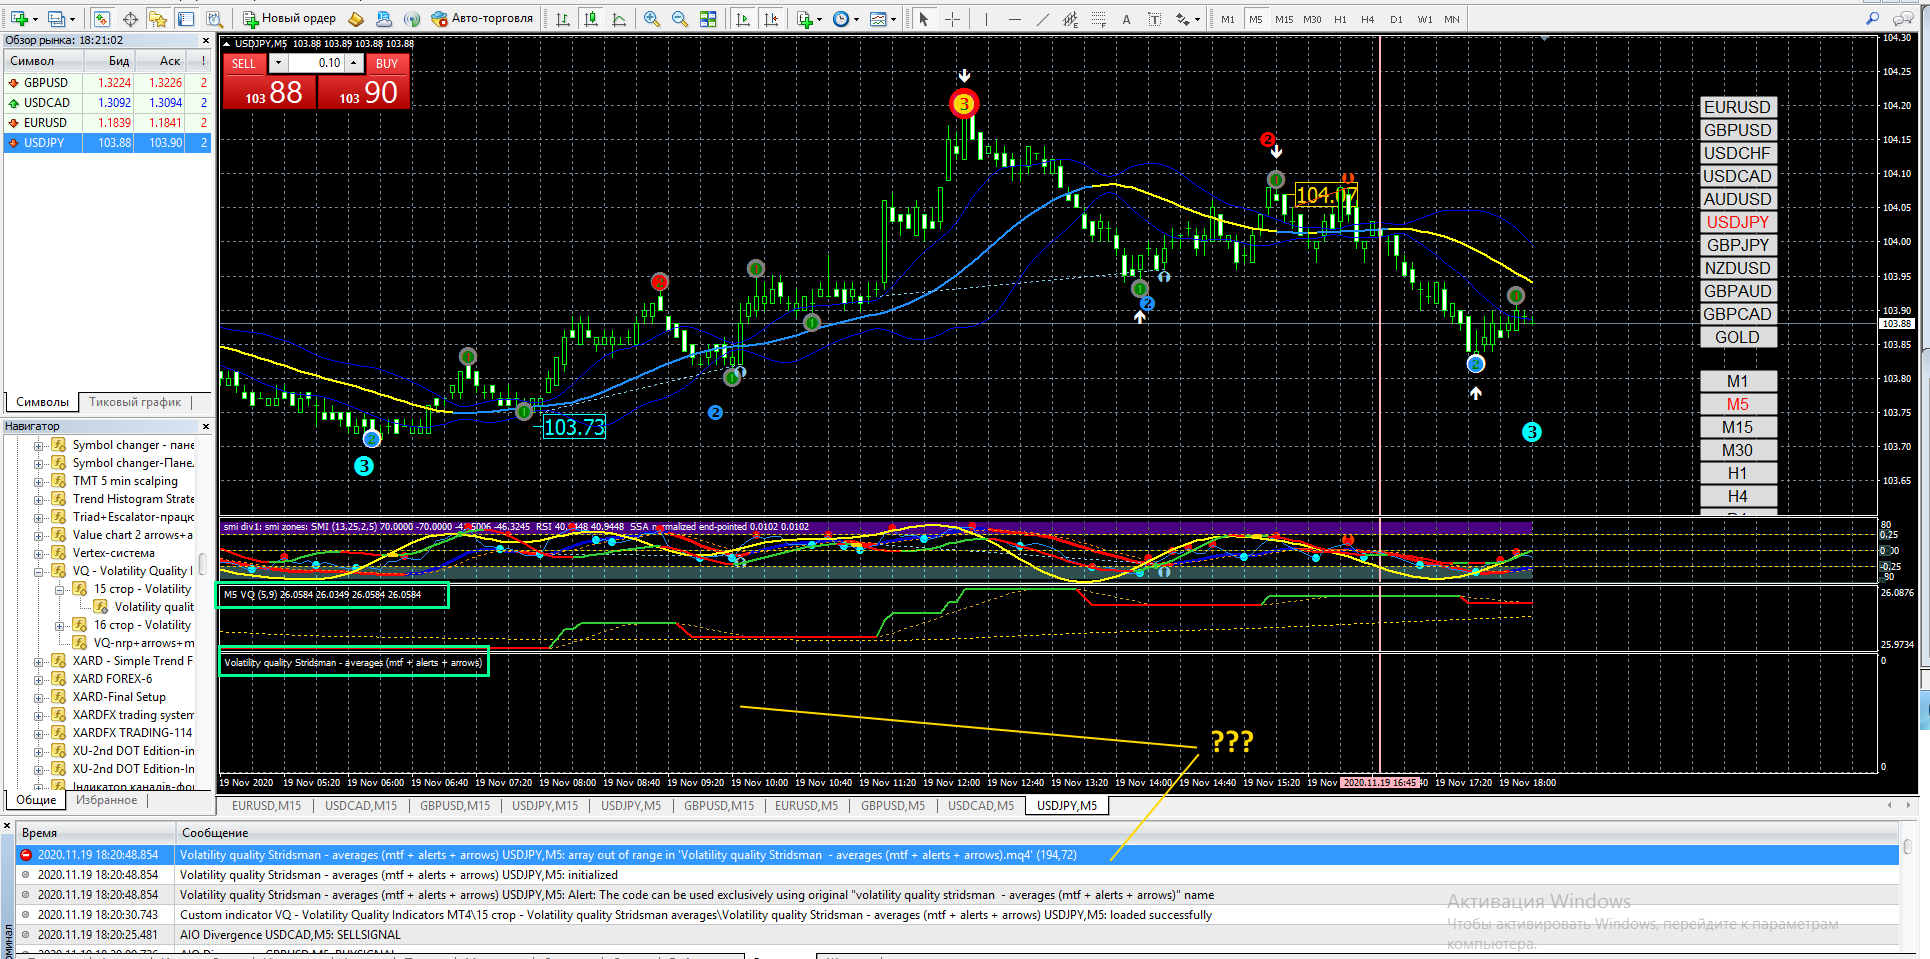1930x959 pixels.
Task: Toggle the Авто-торговля auto-trading button
Action: (482, 18)
